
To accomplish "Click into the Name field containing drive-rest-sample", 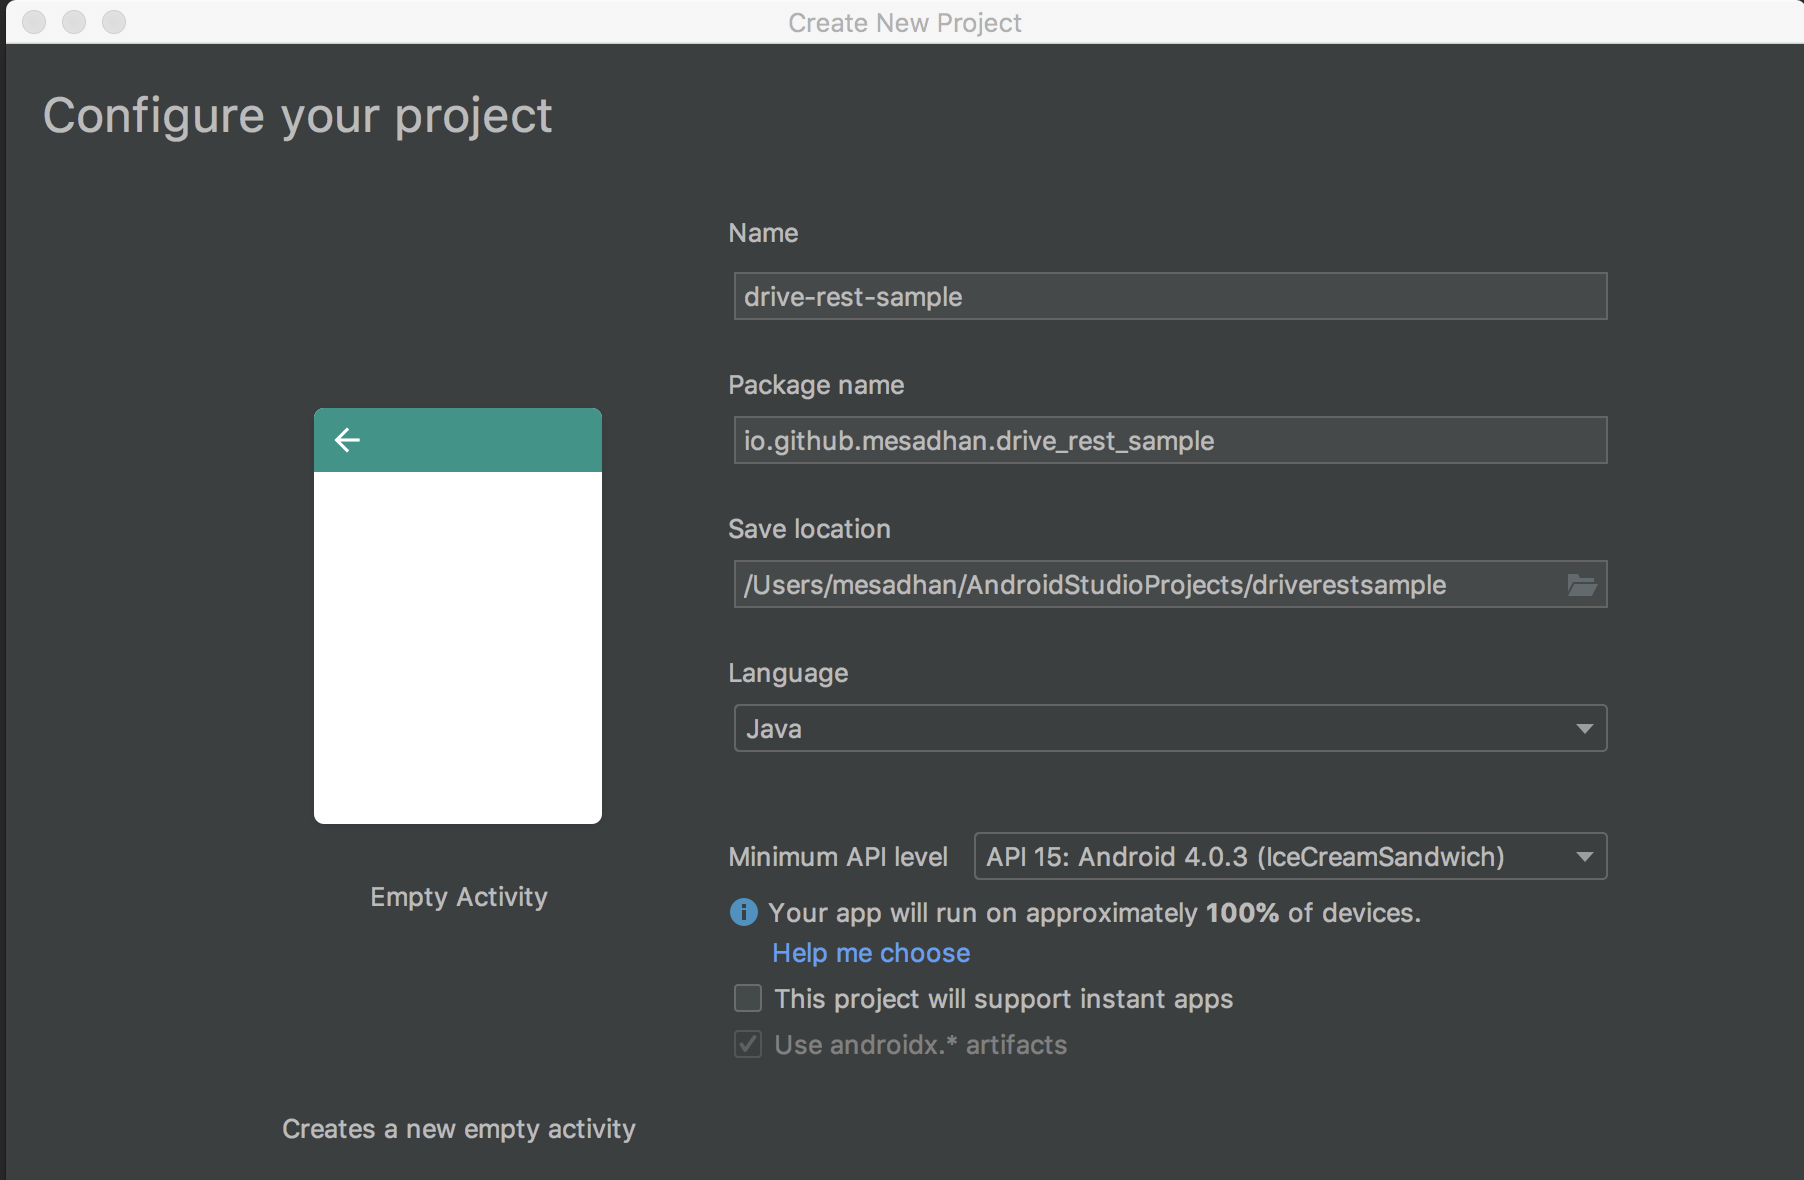I will pyautogui.click(x=1170, y=296).
